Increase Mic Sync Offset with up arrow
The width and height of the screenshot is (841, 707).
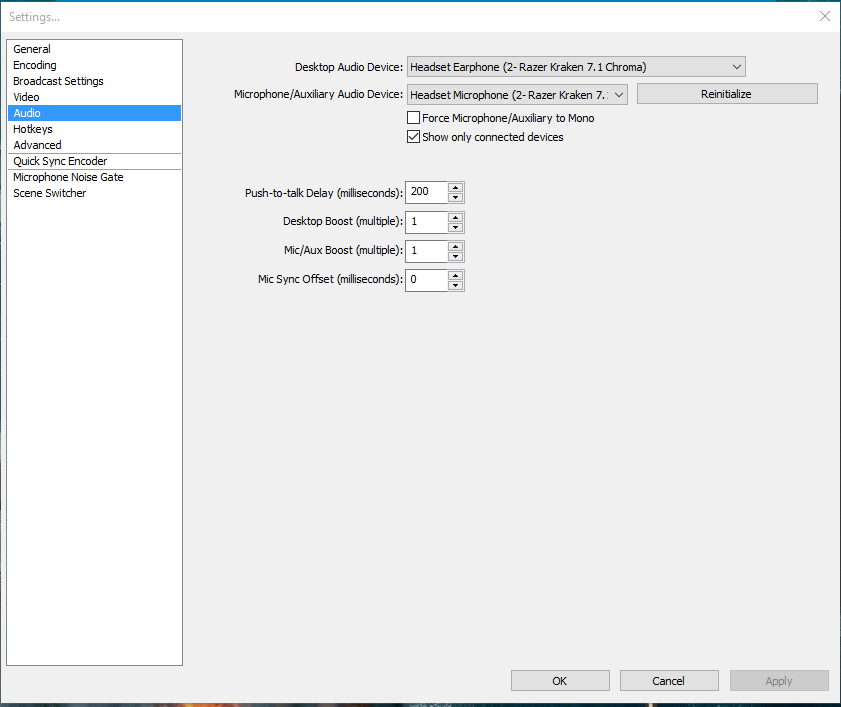click(x=456, y=275)
